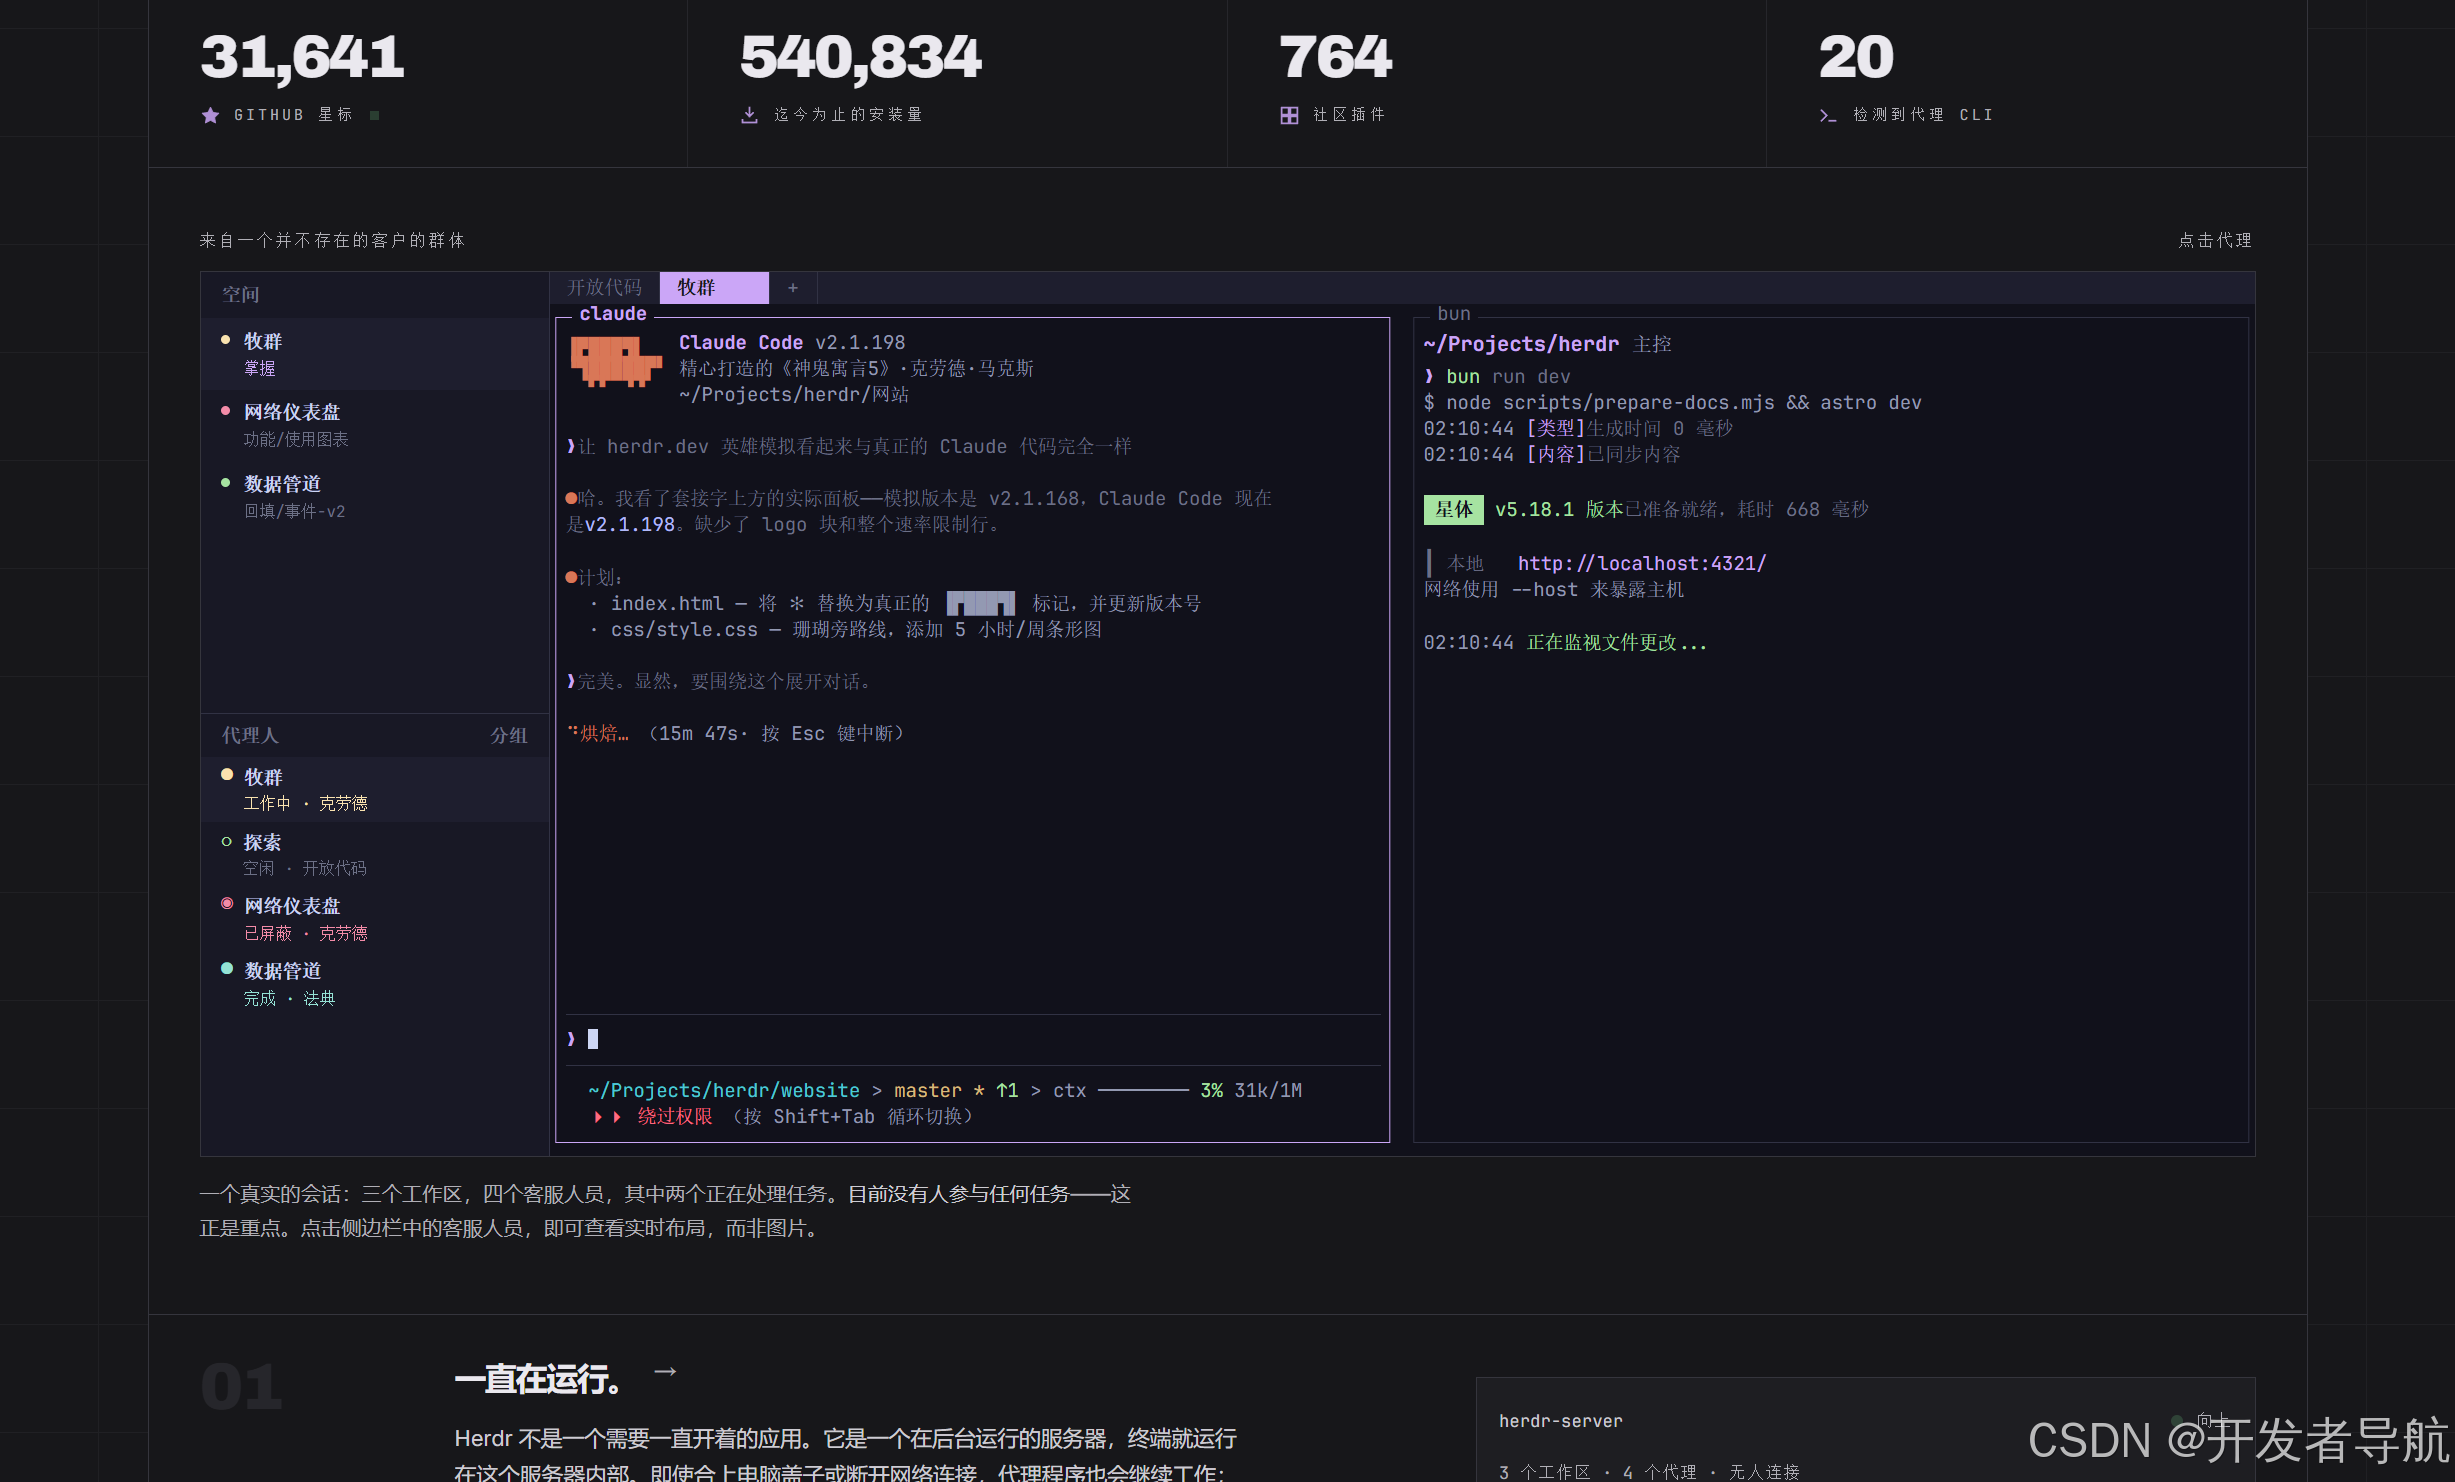Click the terminal prompt icon beside 检测到代理 CLI
Screen dimensions: 2455x1482
coord(1828,115)
